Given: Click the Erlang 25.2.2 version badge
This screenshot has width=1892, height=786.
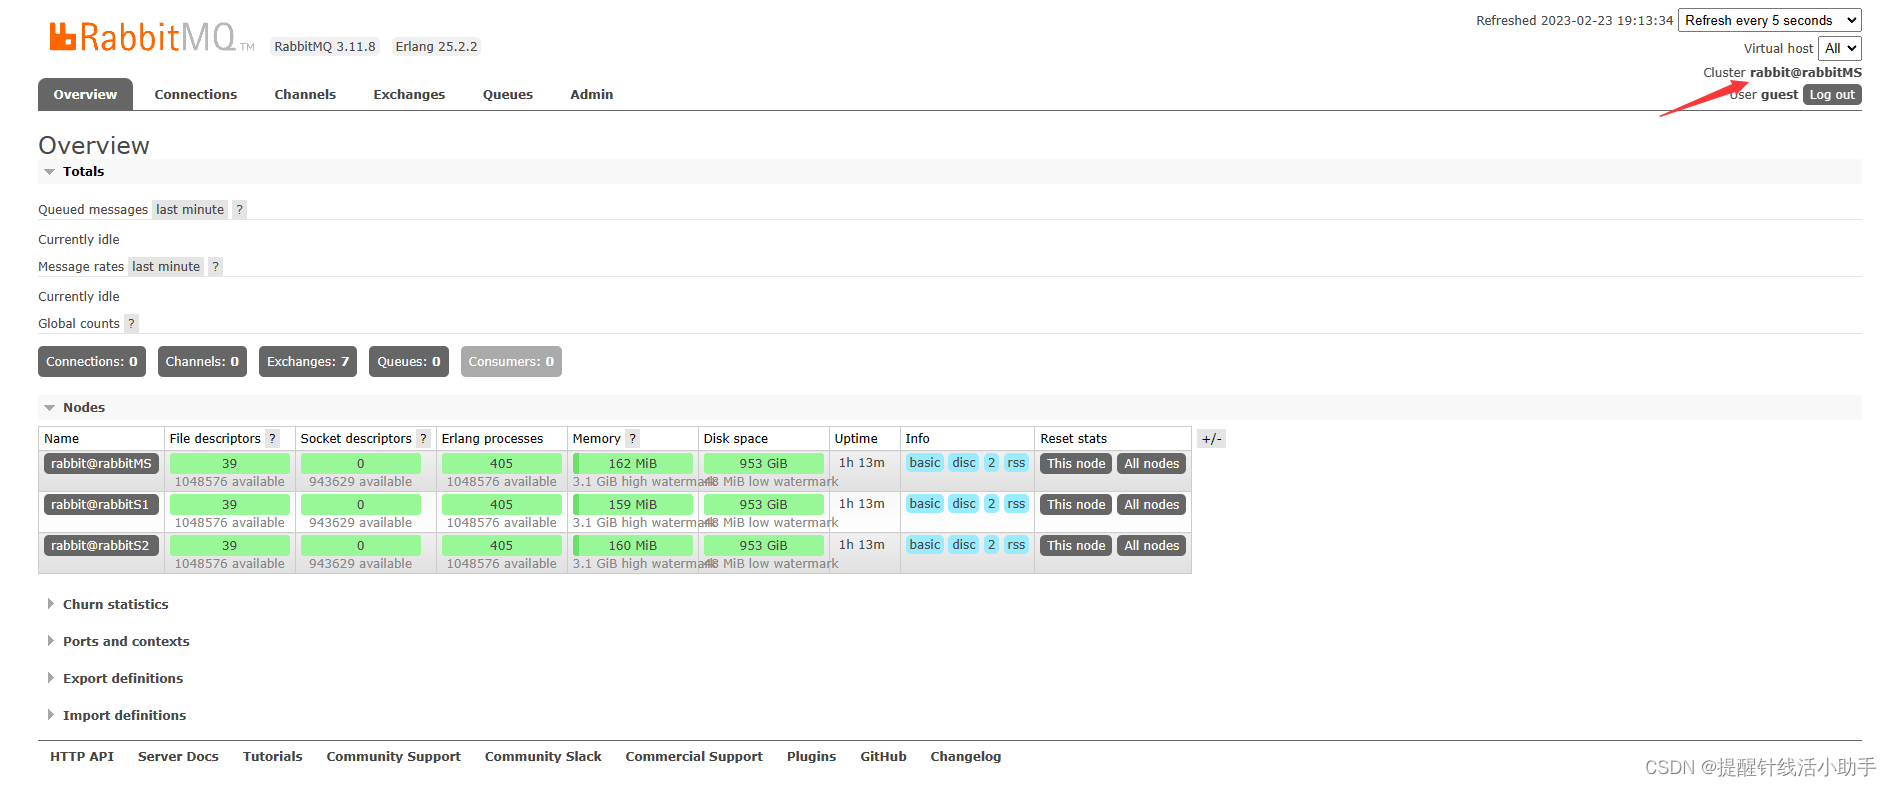Looking at the screenshot, I should pyautogui.click(x=436, y=47).
